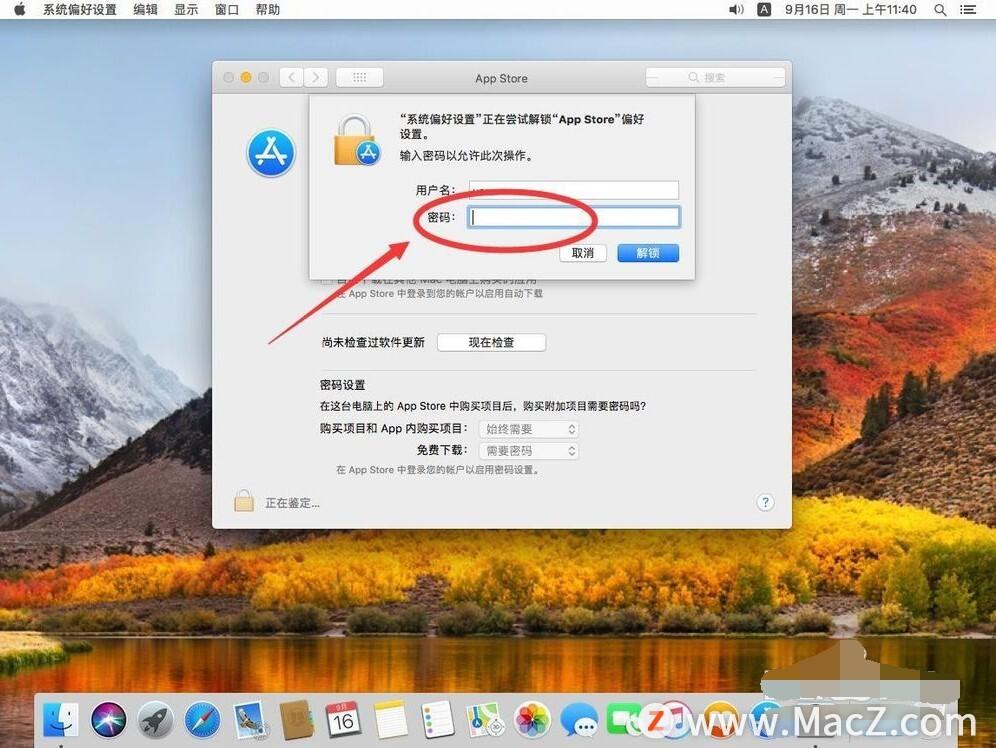The height and width of the screenshot is (748, 996).
Task: Open the Photos app in the Dock
Action: (533, 719)
